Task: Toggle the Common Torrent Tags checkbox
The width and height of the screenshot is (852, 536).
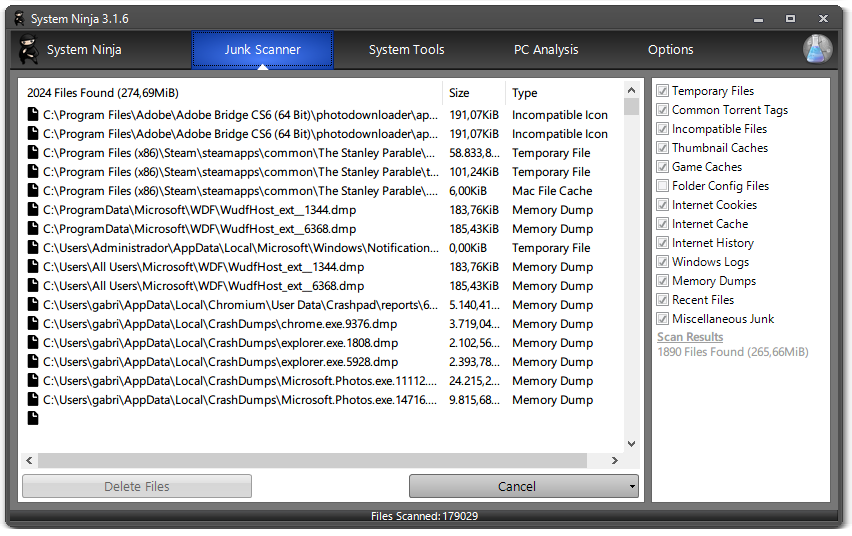Action: click(662, 110)
